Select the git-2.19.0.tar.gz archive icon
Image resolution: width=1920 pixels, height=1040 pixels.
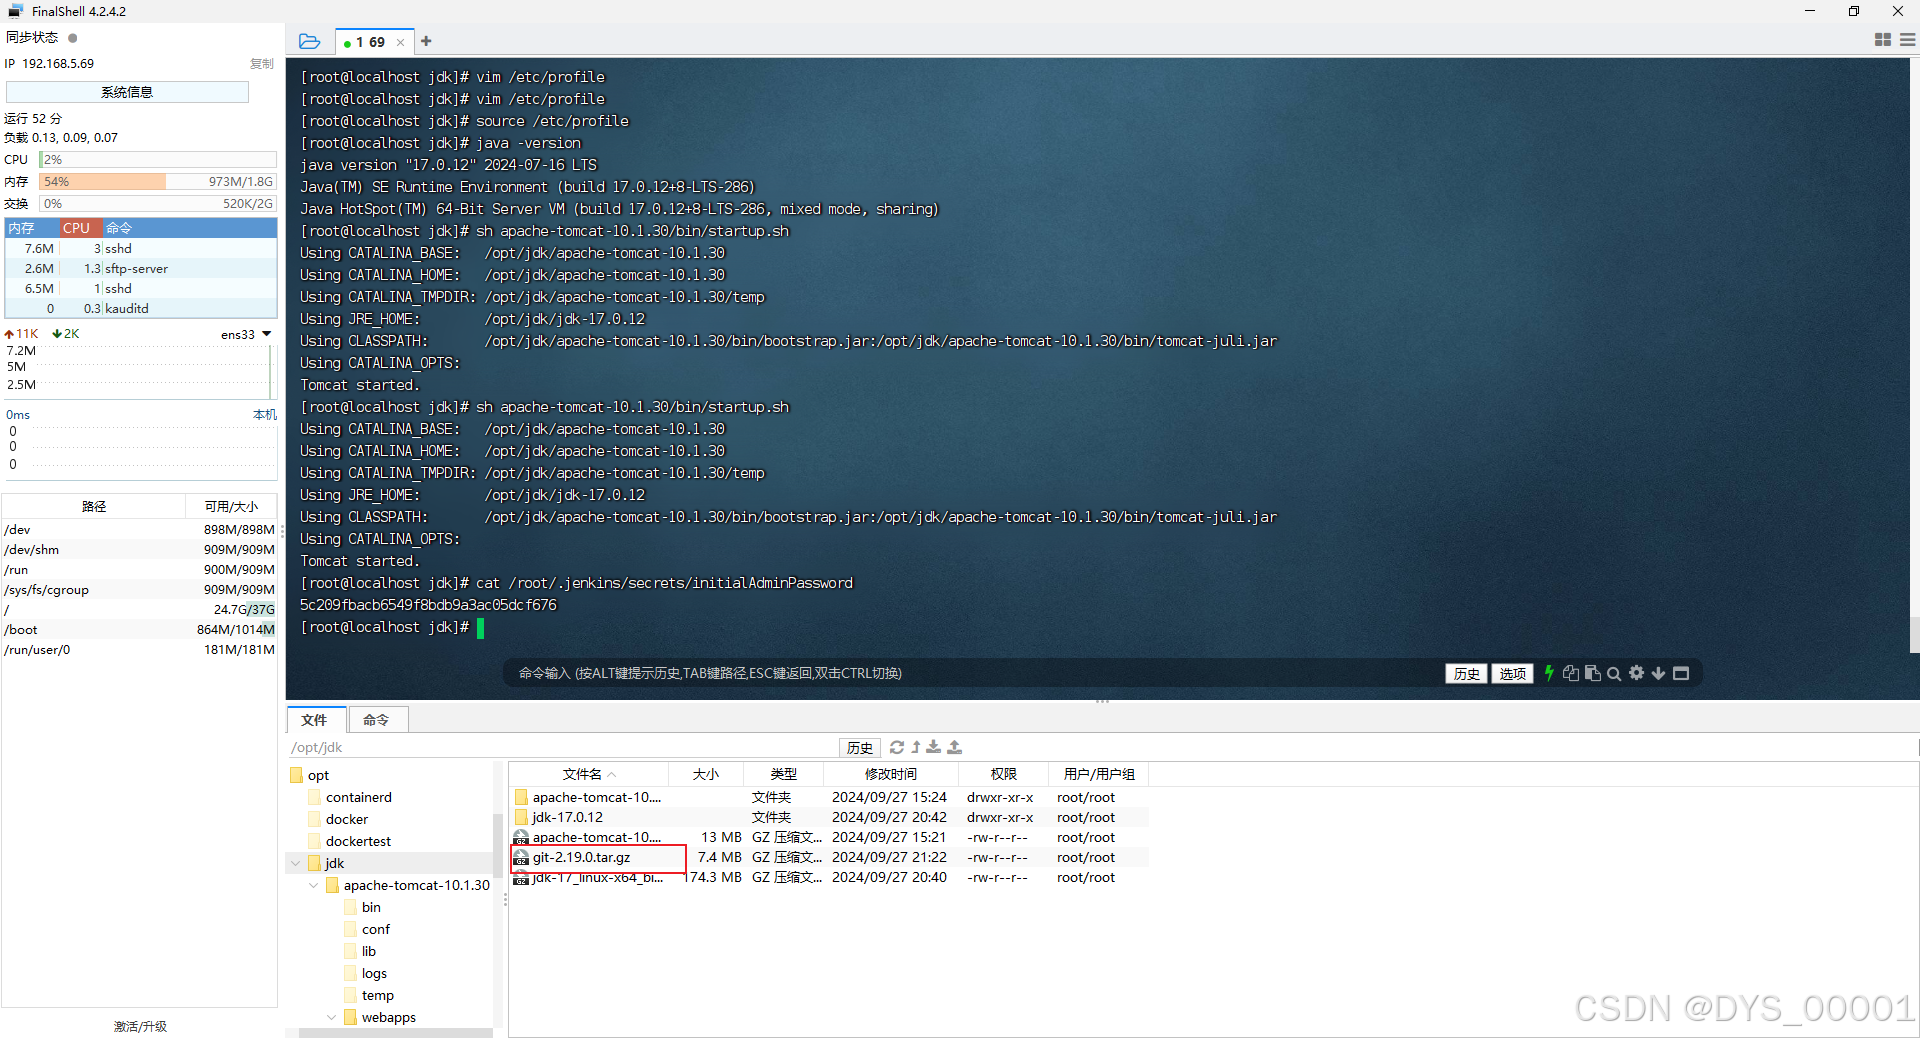pos(521,857)
